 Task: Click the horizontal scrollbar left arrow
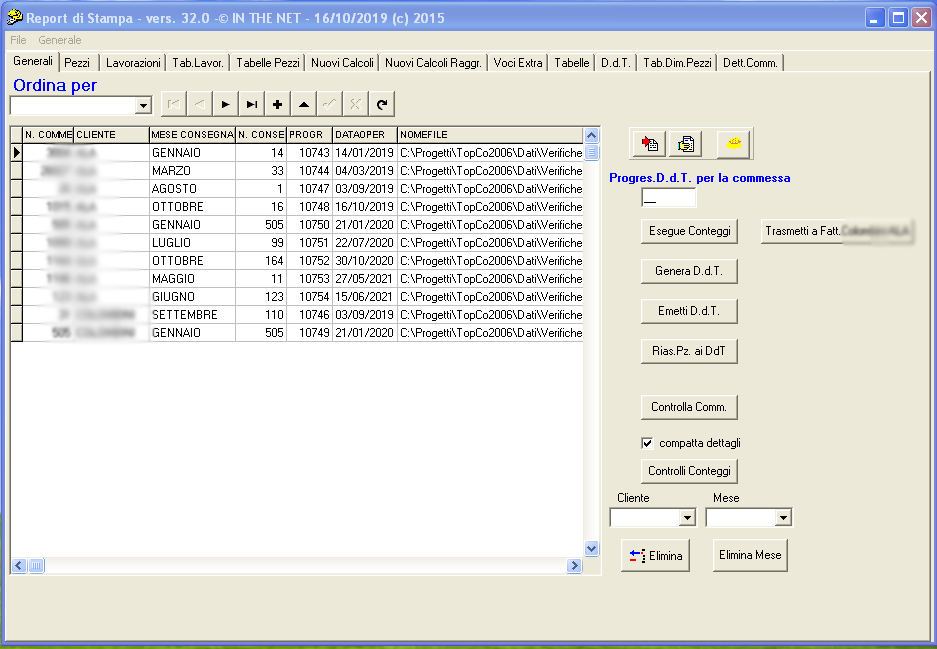click(x=19, y=565)
